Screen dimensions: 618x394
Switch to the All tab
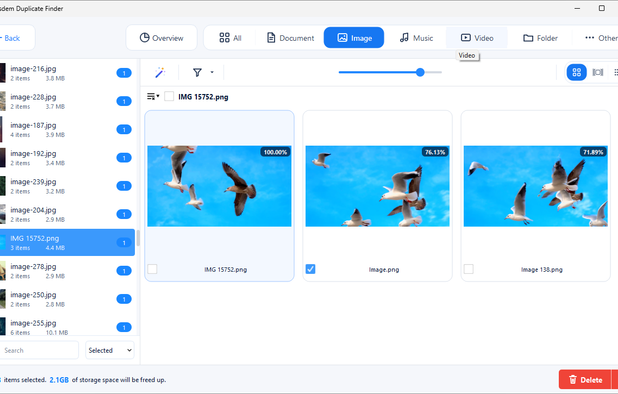230,38
